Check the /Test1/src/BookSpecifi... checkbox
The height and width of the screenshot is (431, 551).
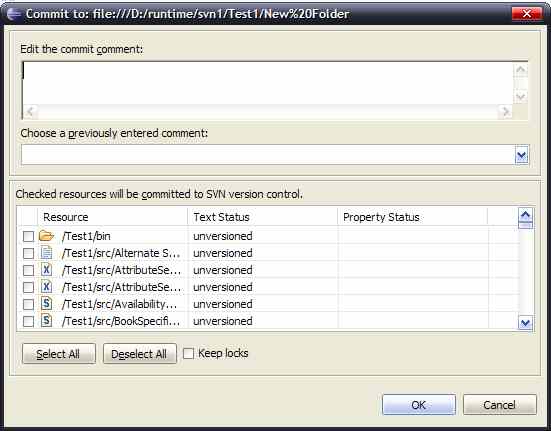[x=28, y=321]
